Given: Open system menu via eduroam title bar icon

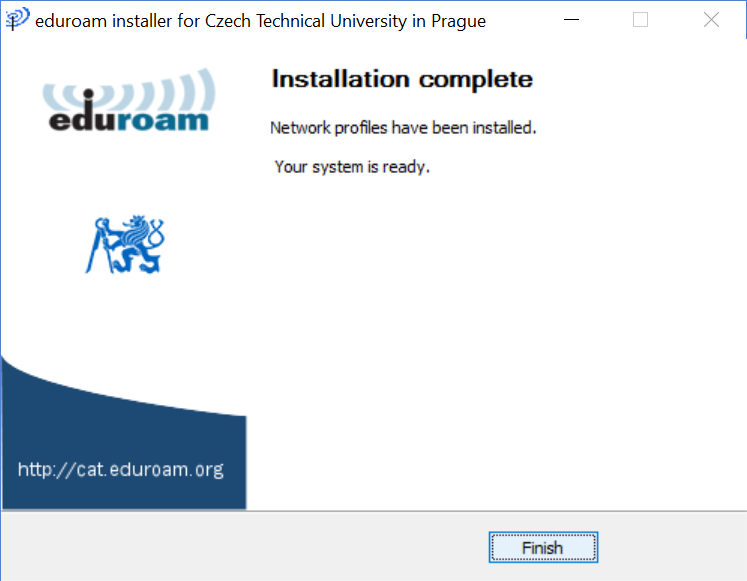Looking at the screenshot, I should [x=17, y=20].
